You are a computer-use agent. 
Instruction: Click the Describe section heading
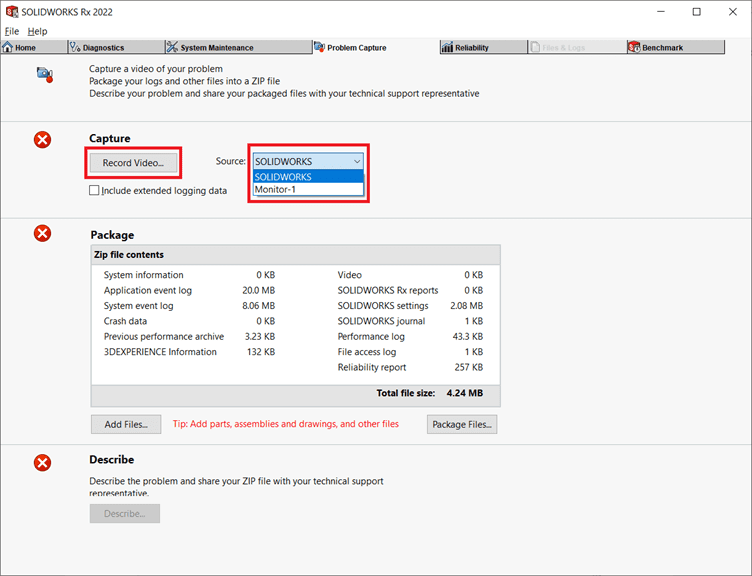(x=112, y=459)
